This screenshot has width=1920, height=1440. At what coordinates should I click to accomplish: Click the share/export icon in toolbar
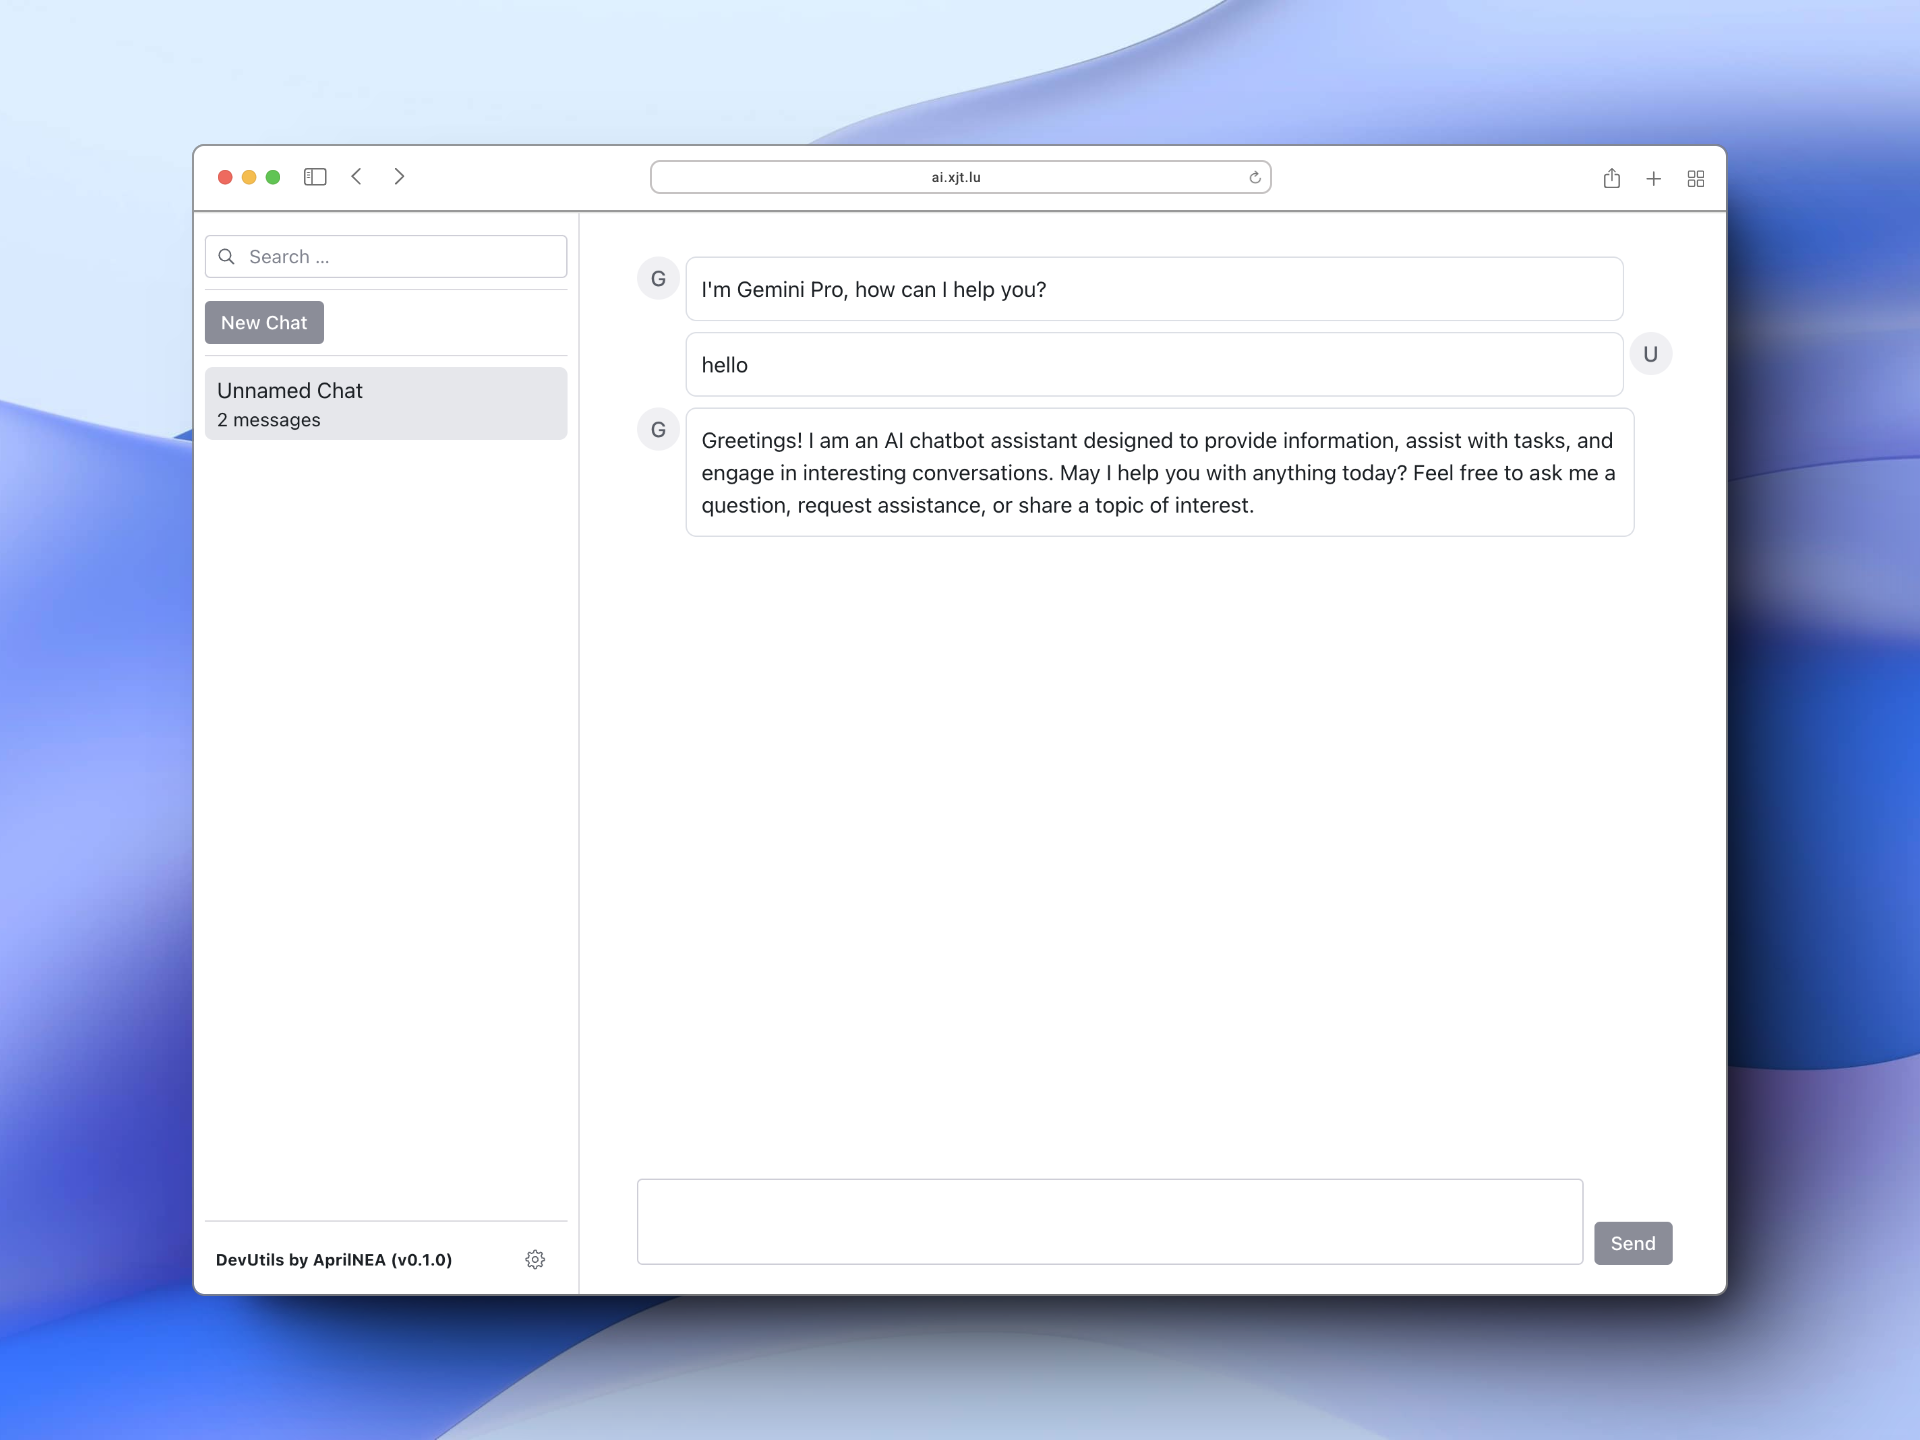[1612, 178]
